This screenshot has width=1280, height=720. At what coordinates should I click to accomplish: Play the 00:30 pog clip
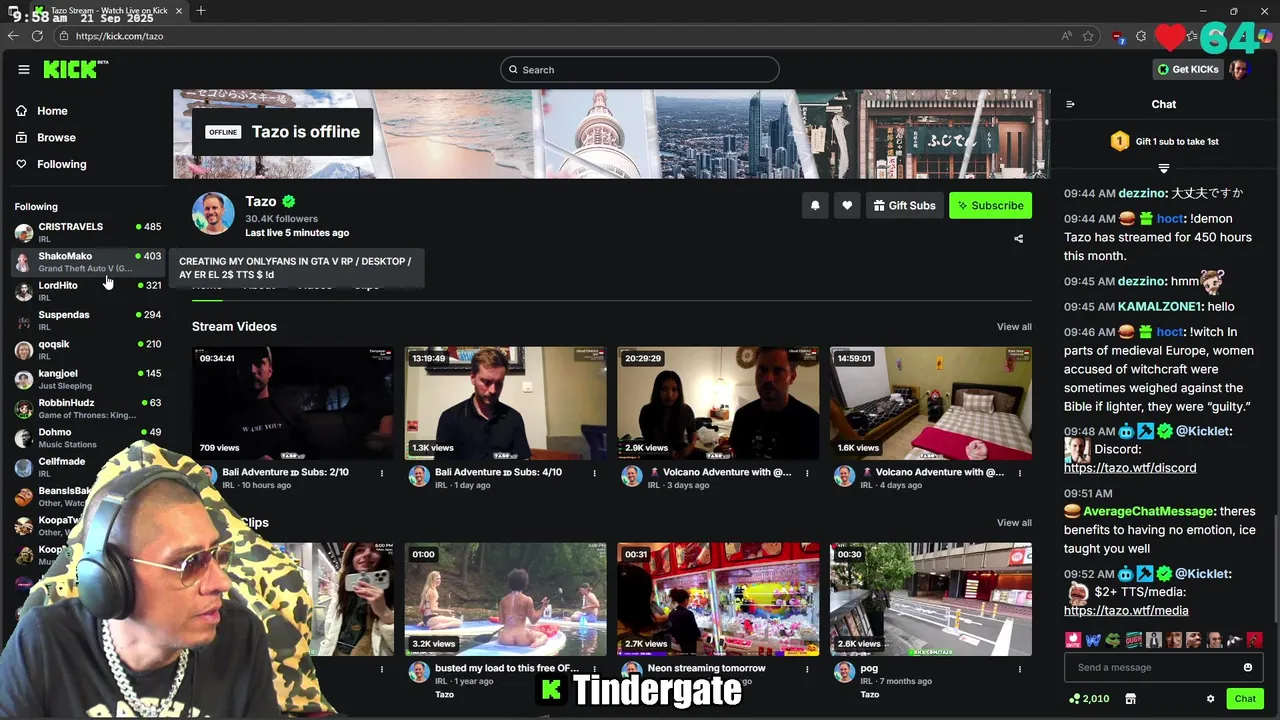931,599
